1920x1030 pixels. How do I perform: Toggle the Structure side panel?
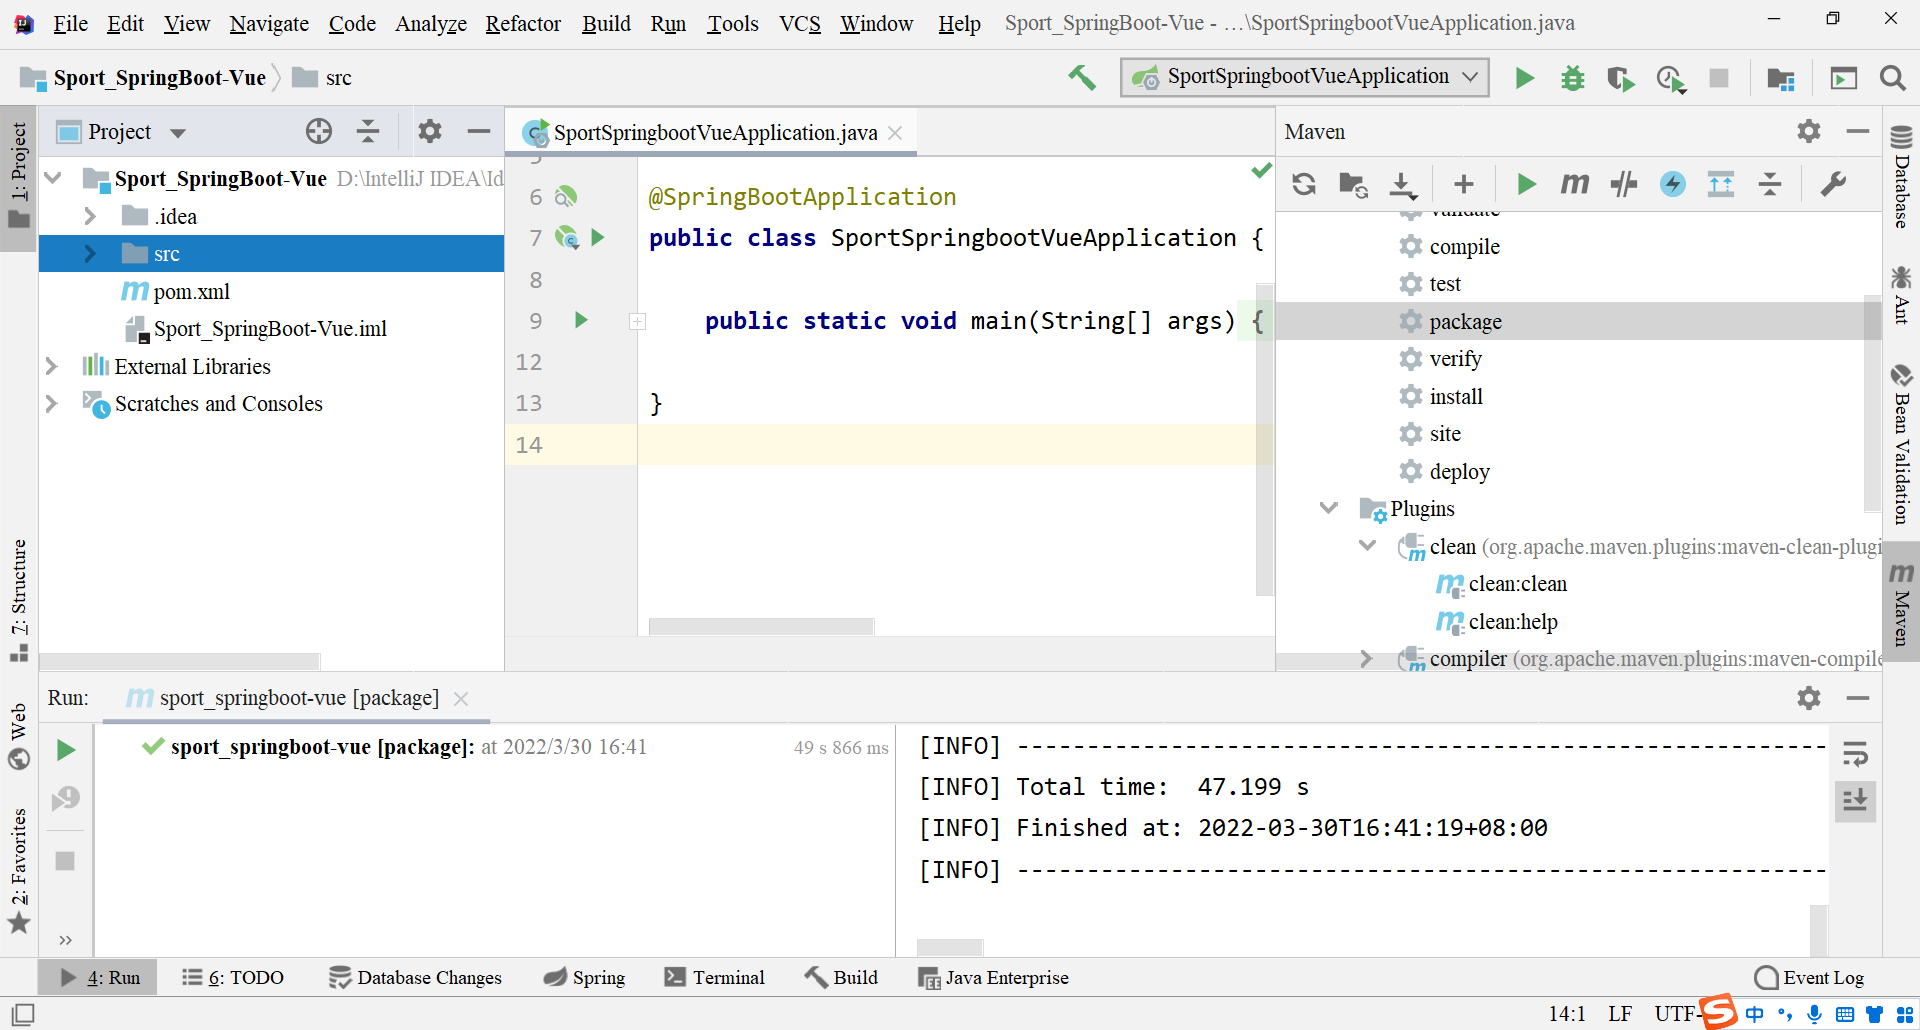[x=19, y=600]
